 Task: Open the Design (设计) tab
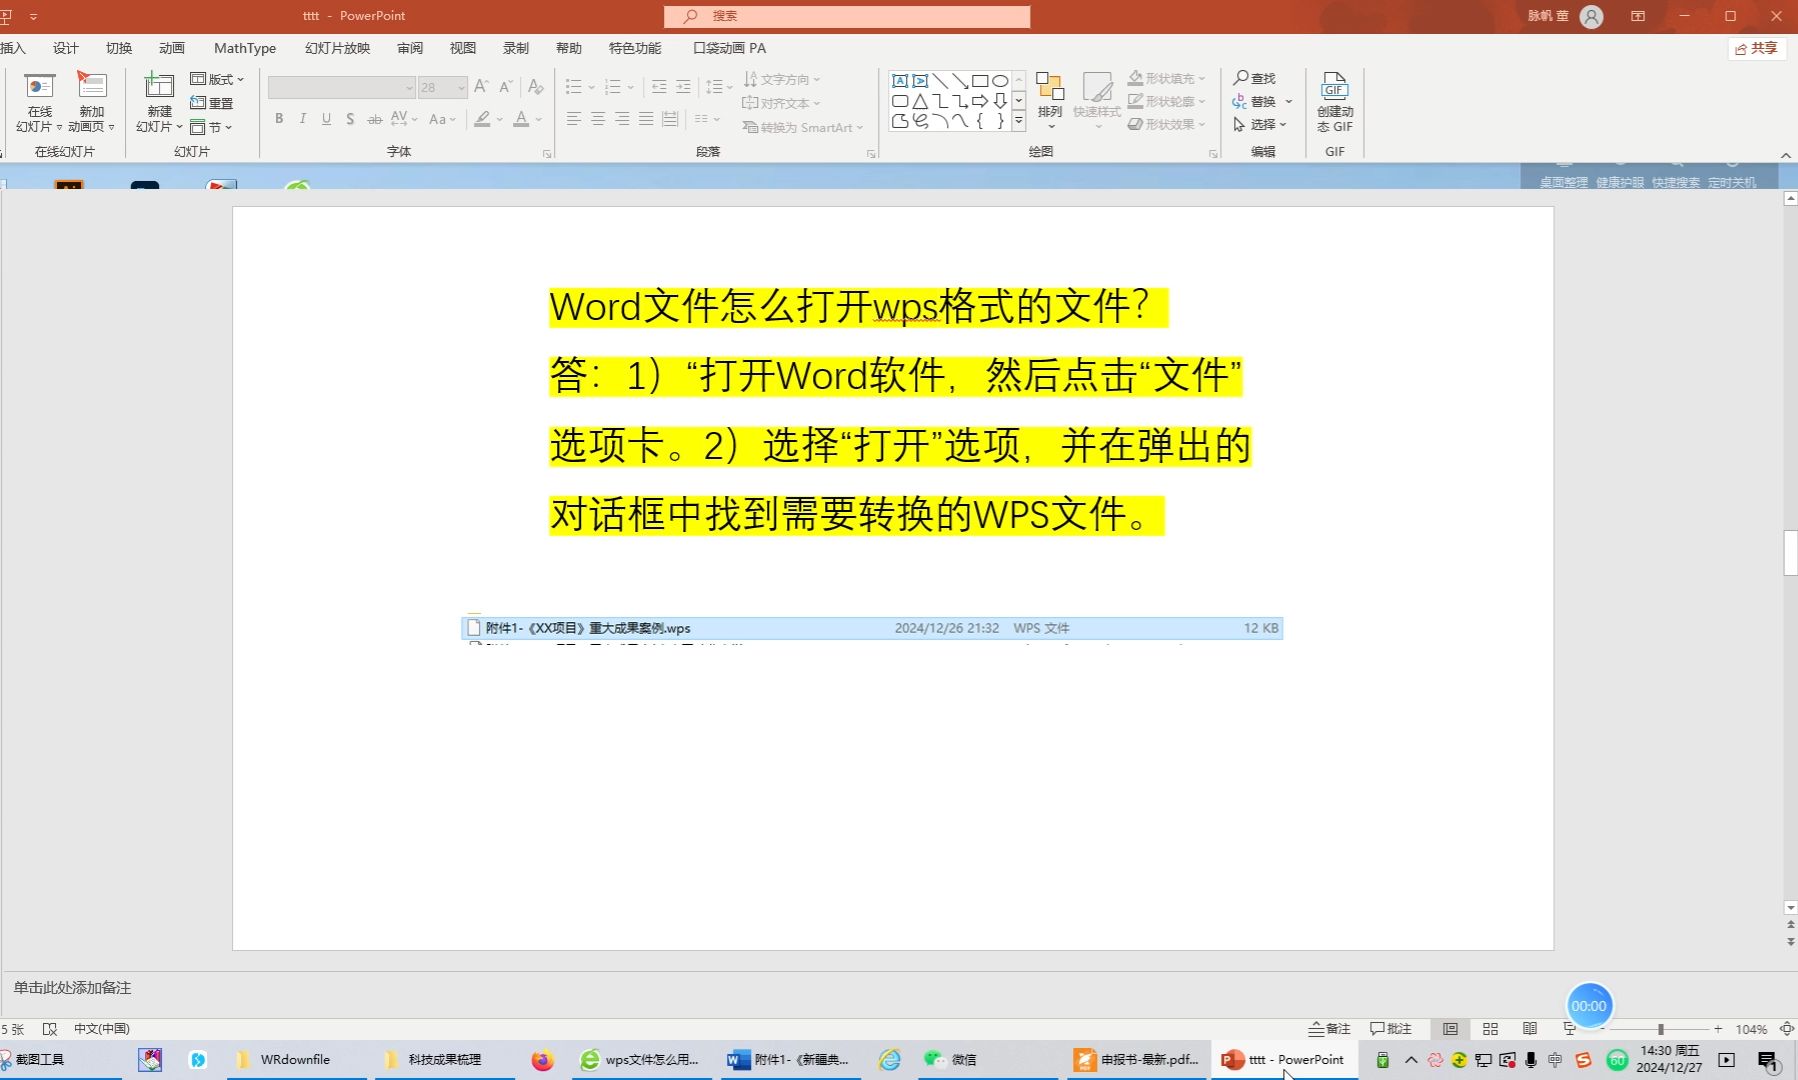click(66, 48)
